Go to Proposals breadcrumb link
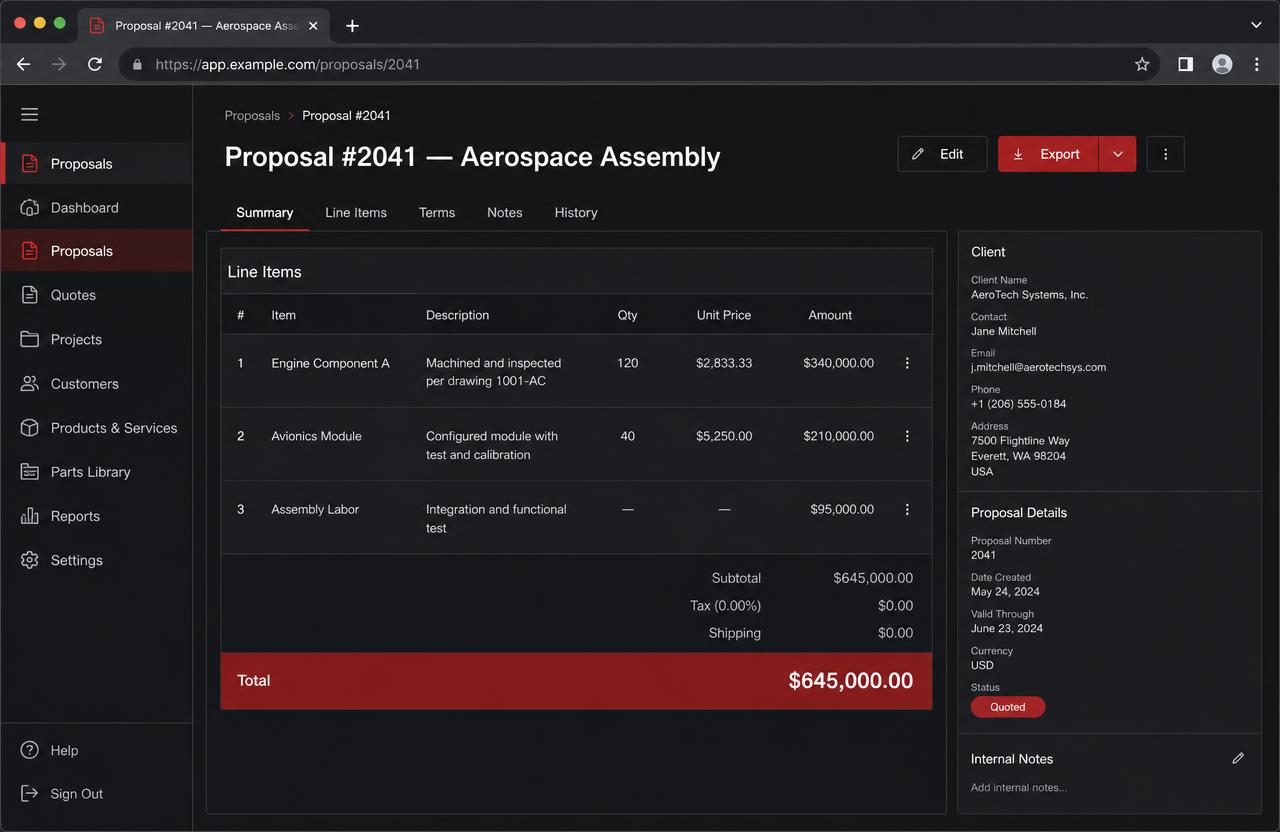The width and height of the screenshot is (1280, 832). [252, 115]
